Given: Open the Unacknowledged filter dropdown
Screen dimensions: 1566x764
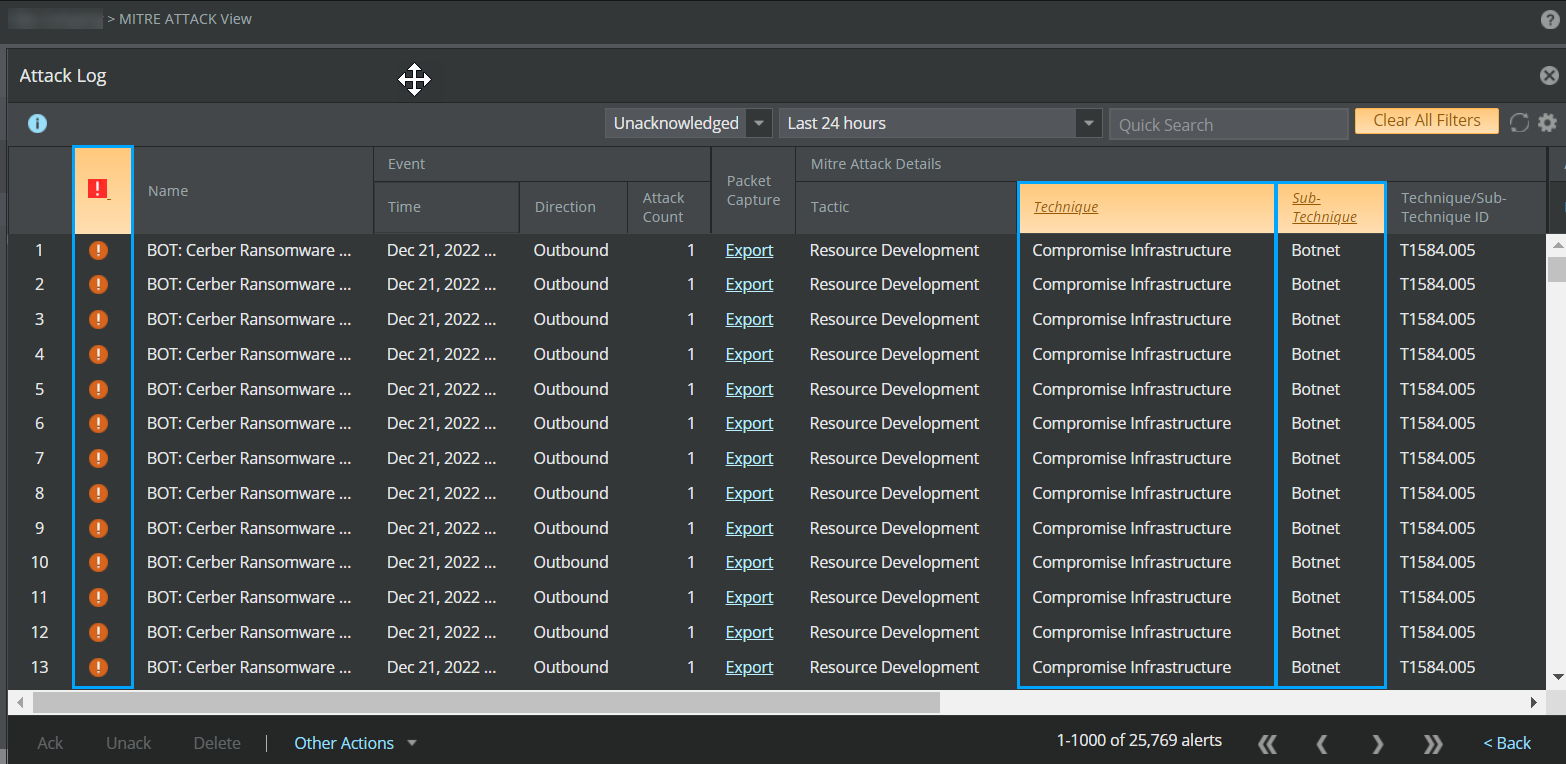Looking at the screenshot, I should (688, 123).
